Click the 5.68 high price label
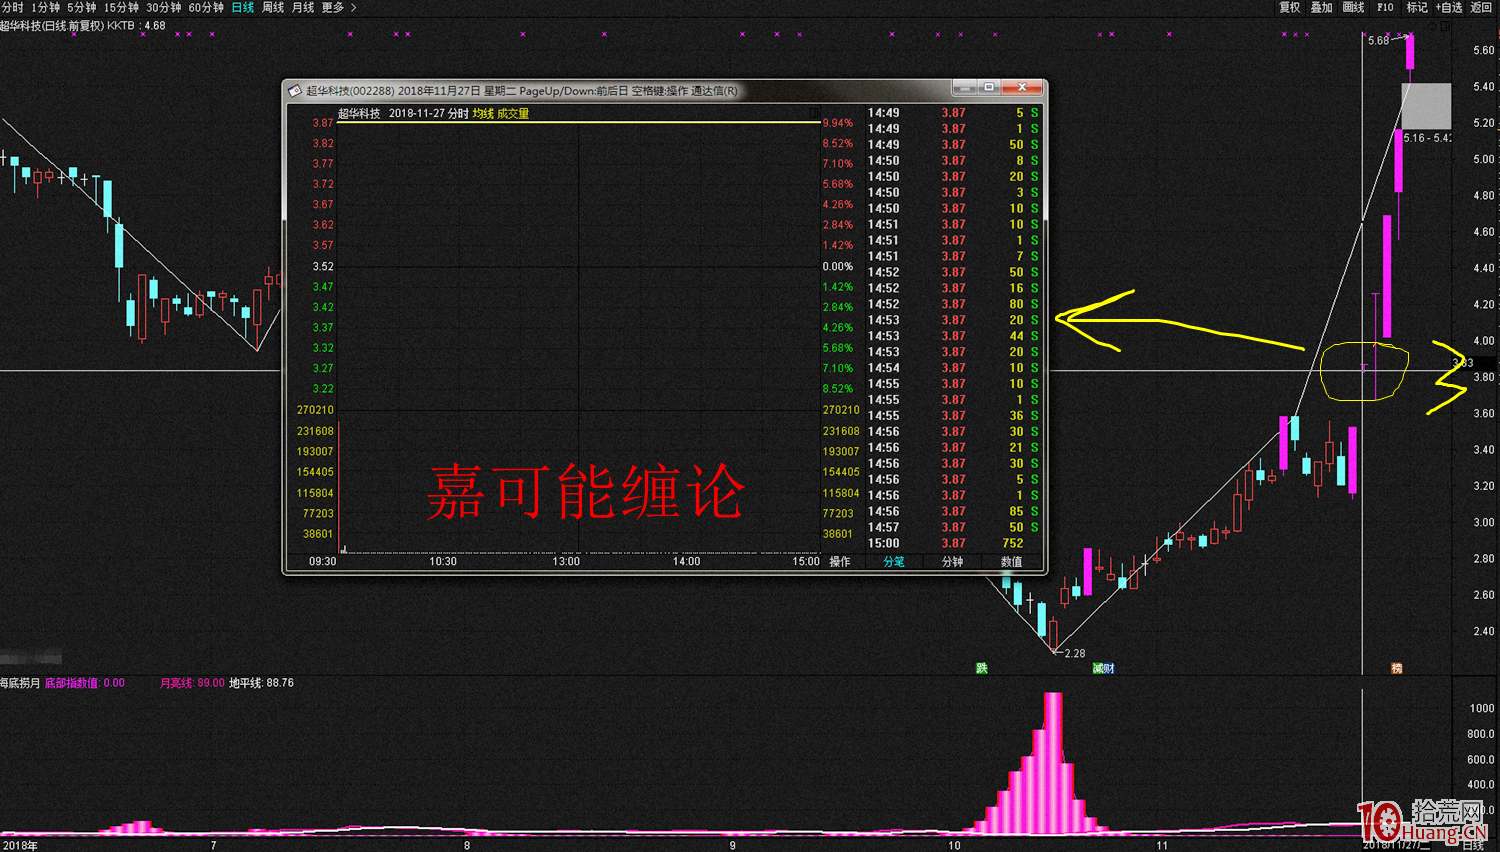 click(x=1378, y=41)
